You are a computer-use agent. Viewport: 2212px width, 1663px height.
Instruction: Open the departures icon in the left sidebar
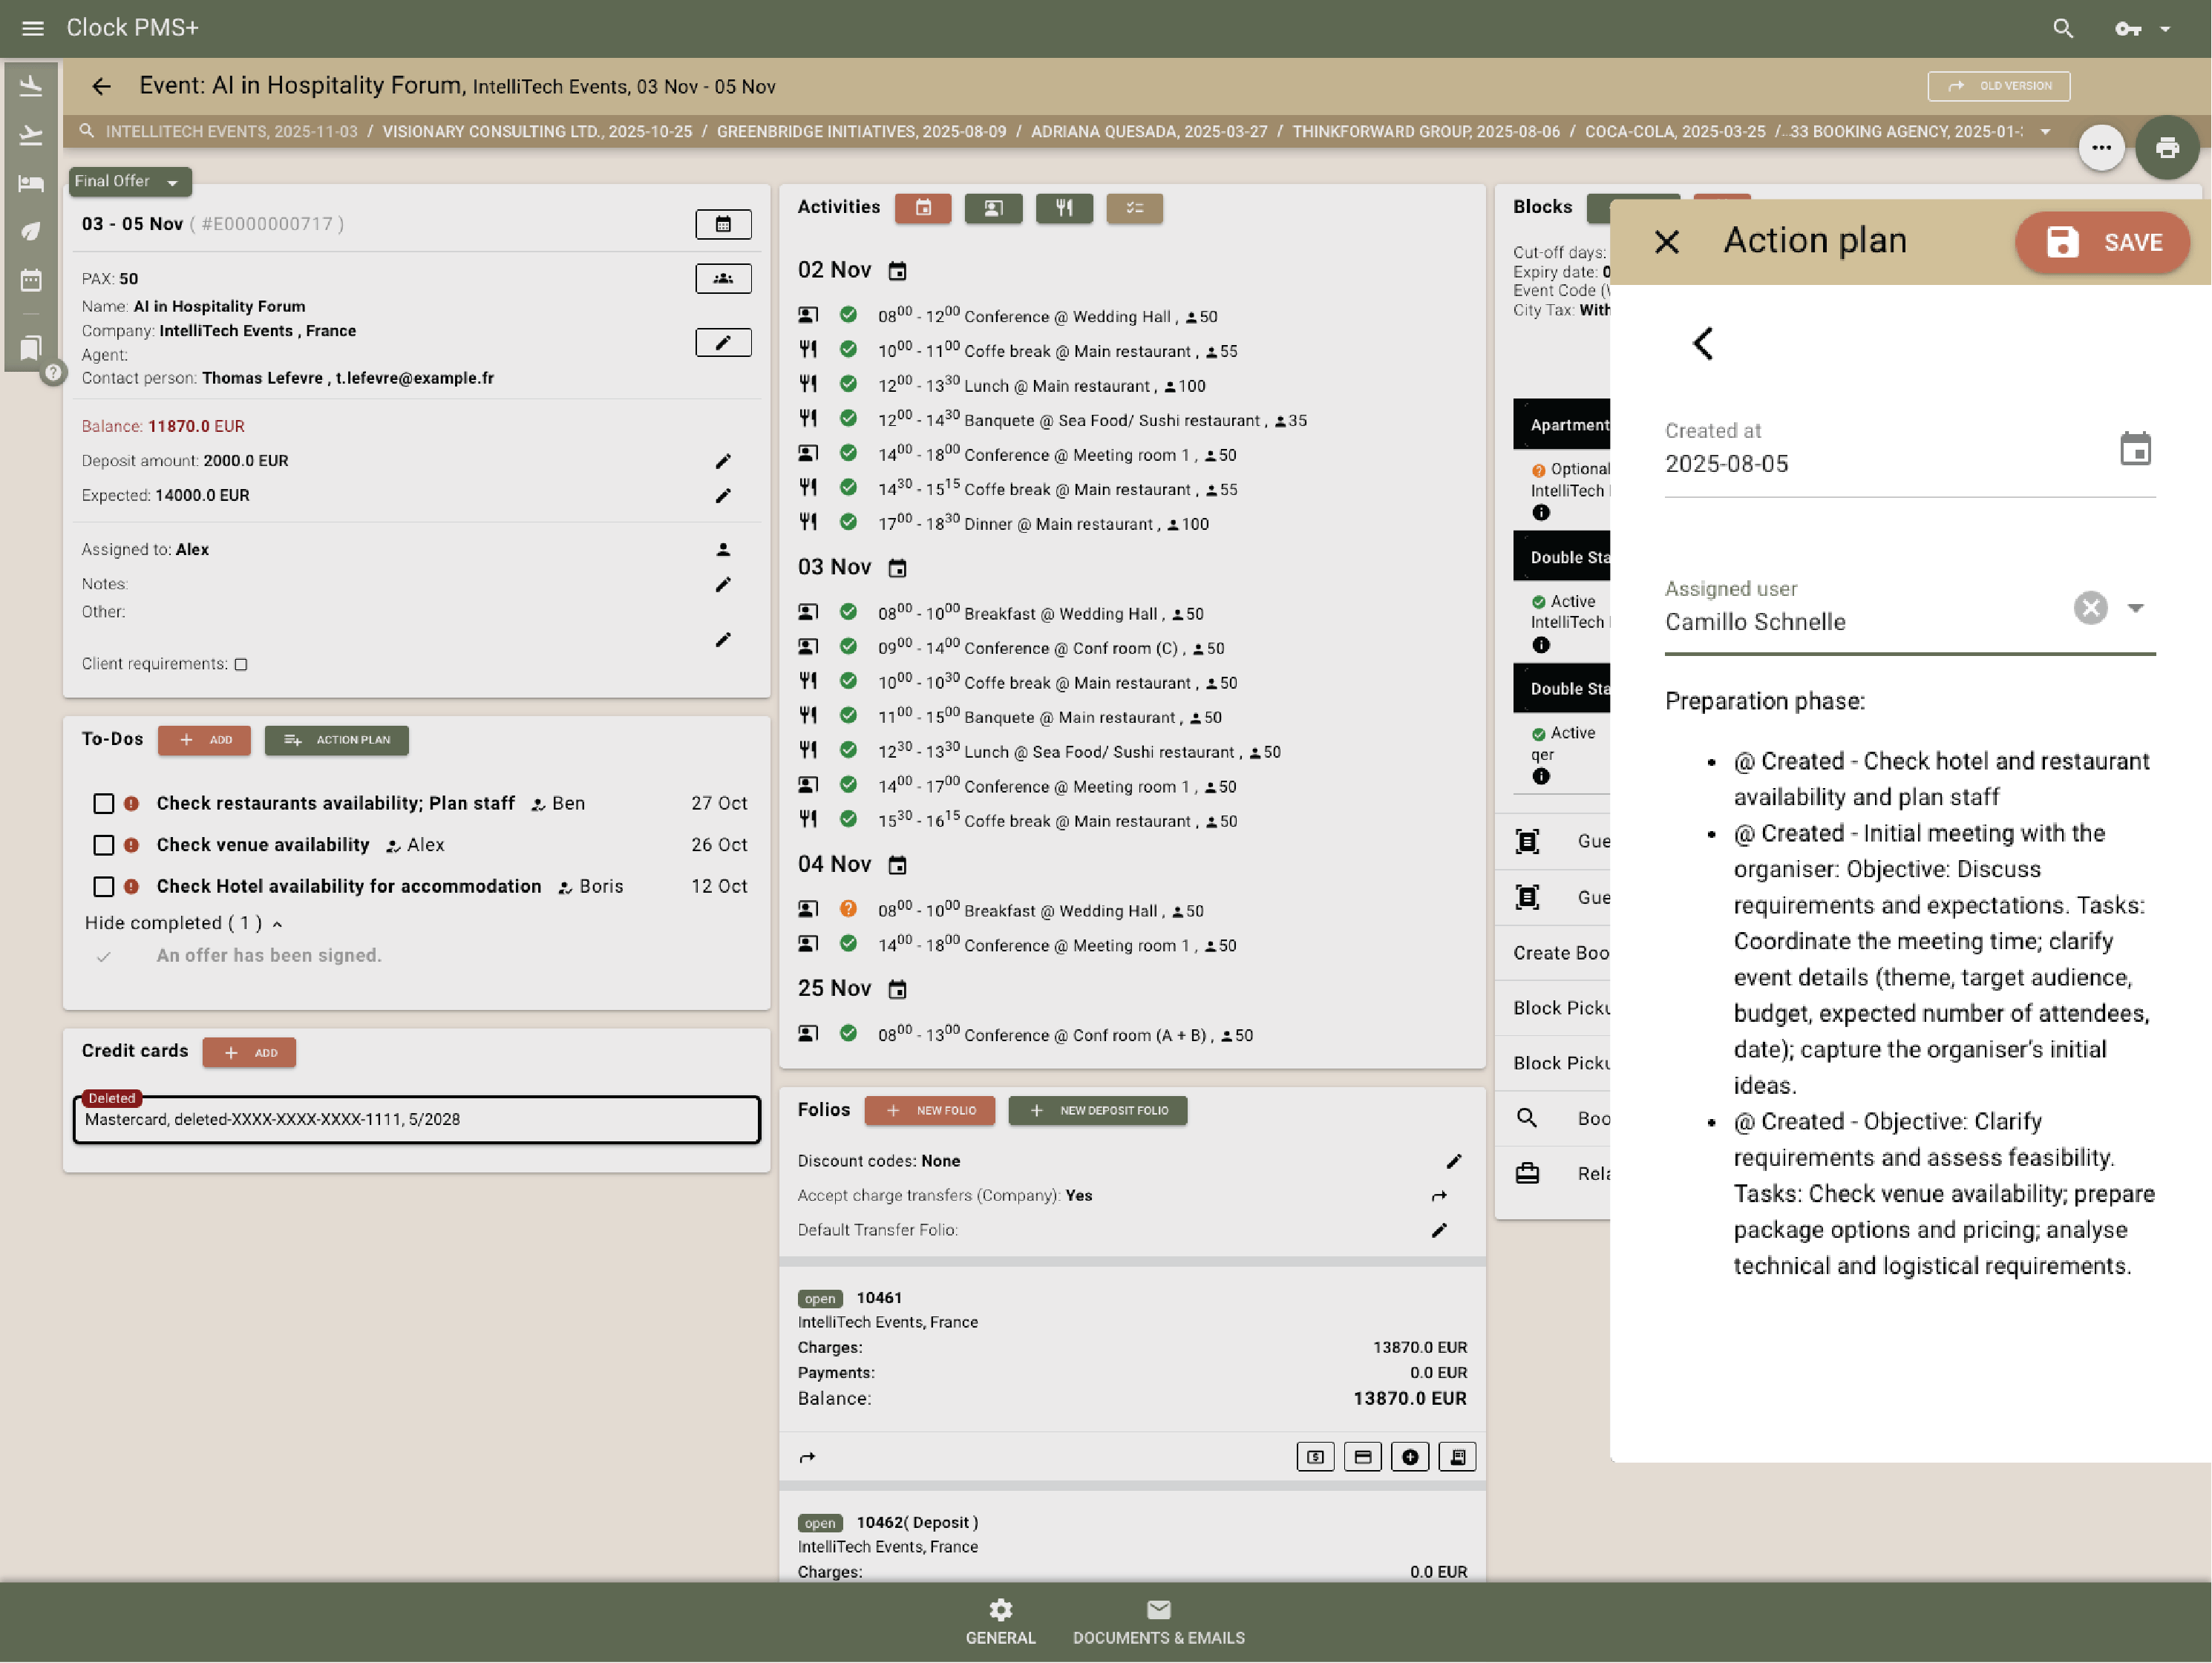tap(31, 135)
